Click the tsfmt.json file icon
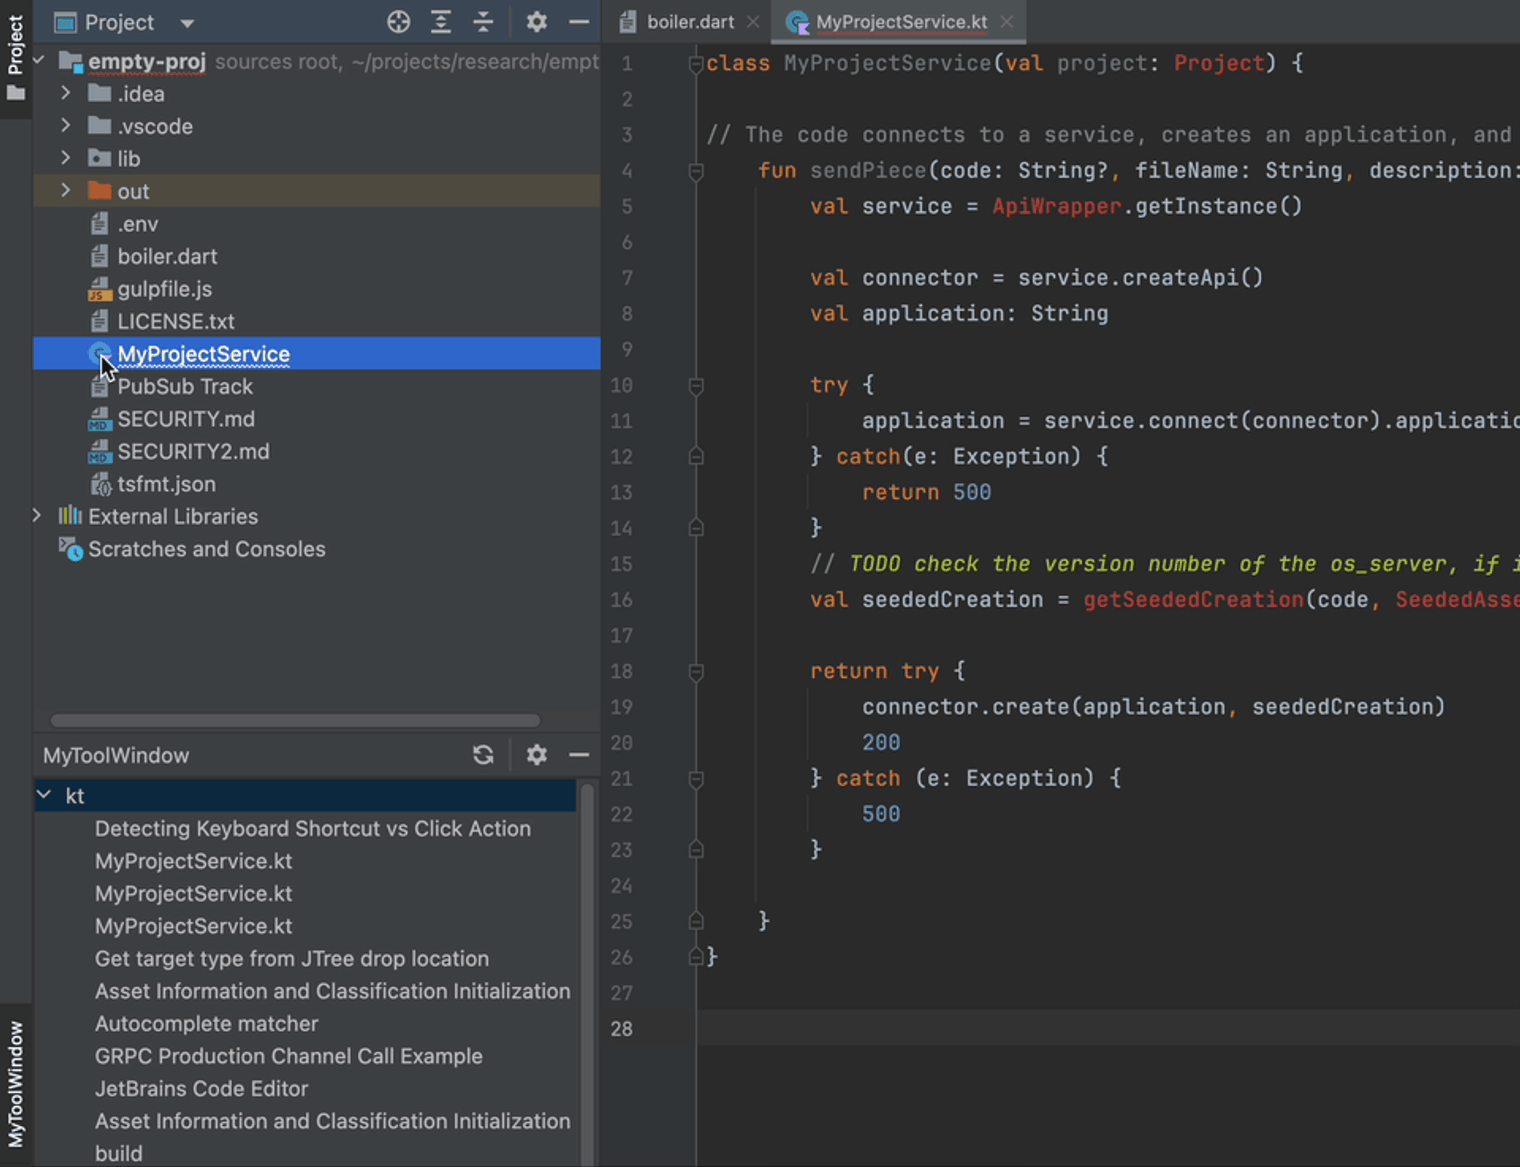Viewport: 1520px width, 1167px height. pyautogui.click(x=100, y=484)
